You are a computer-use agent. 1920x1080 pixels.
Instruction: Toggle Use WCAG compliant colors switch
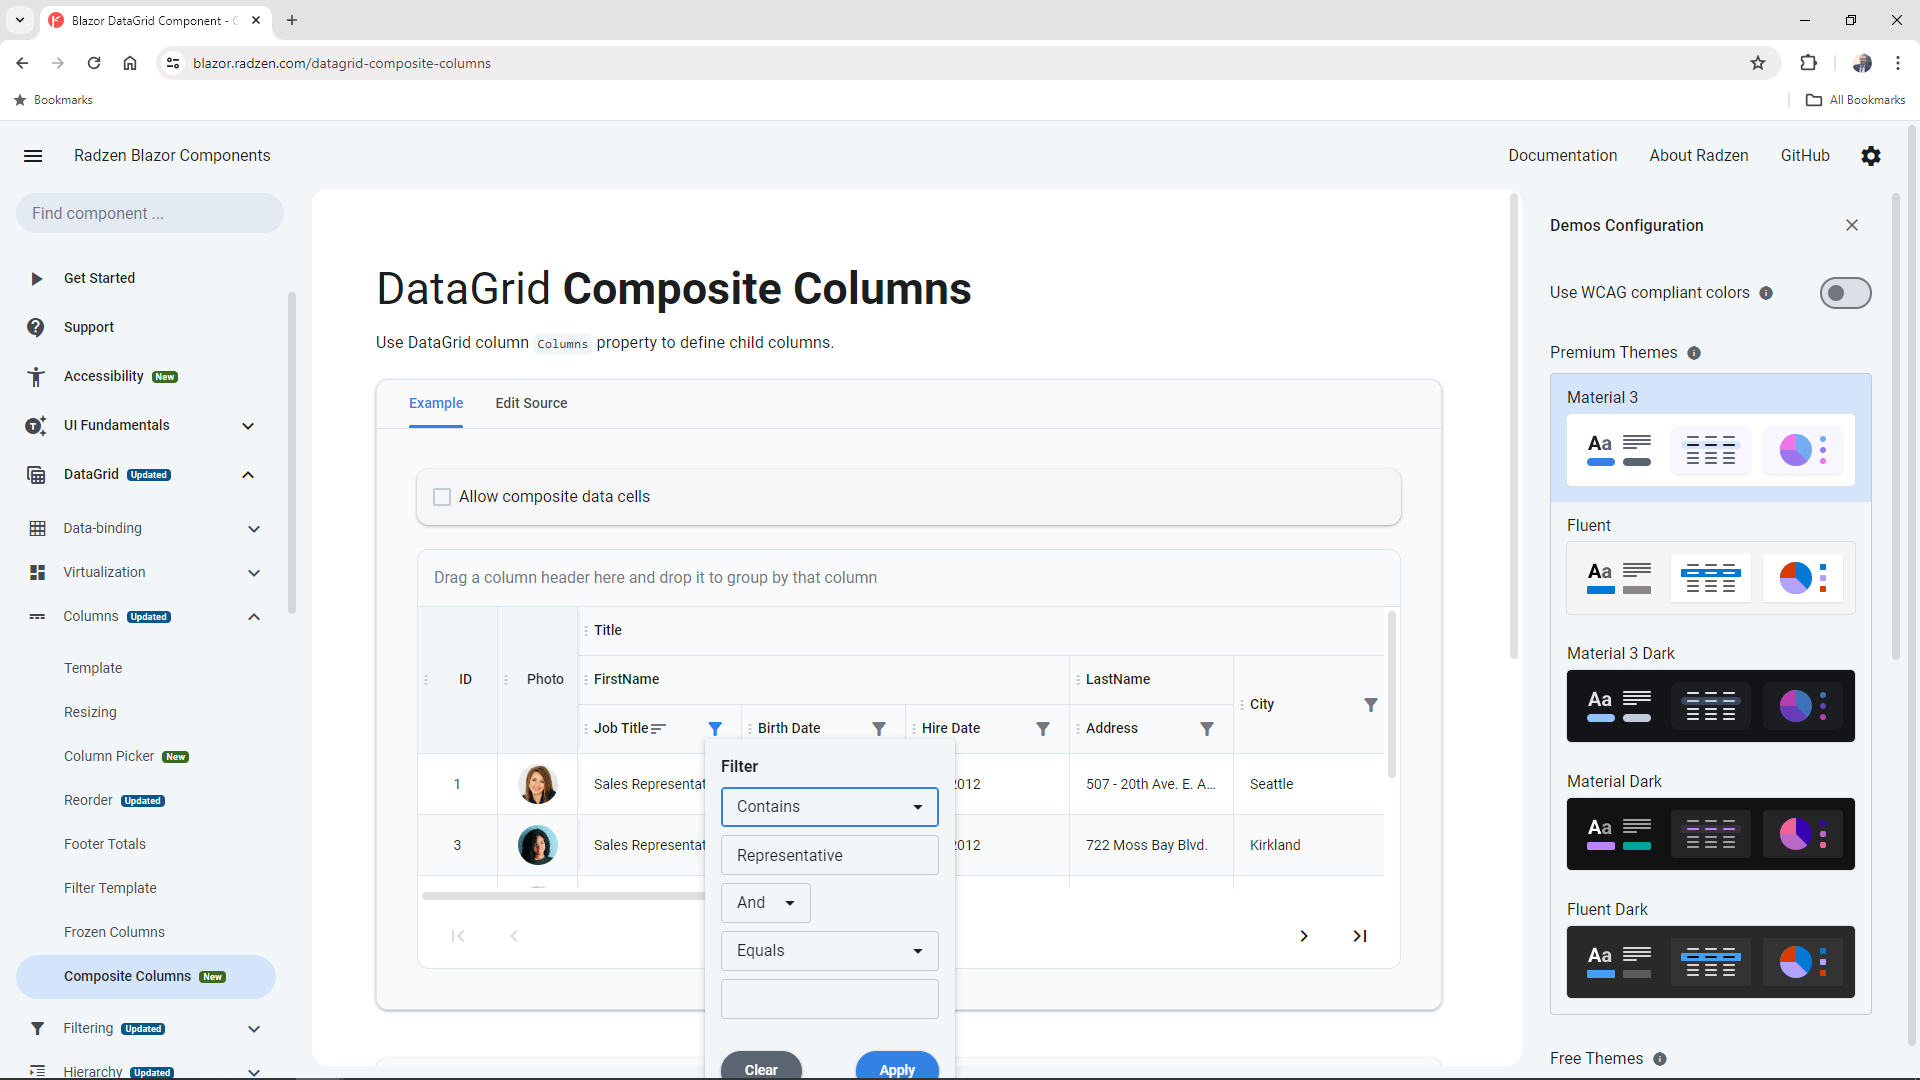tap(1845, 293)
